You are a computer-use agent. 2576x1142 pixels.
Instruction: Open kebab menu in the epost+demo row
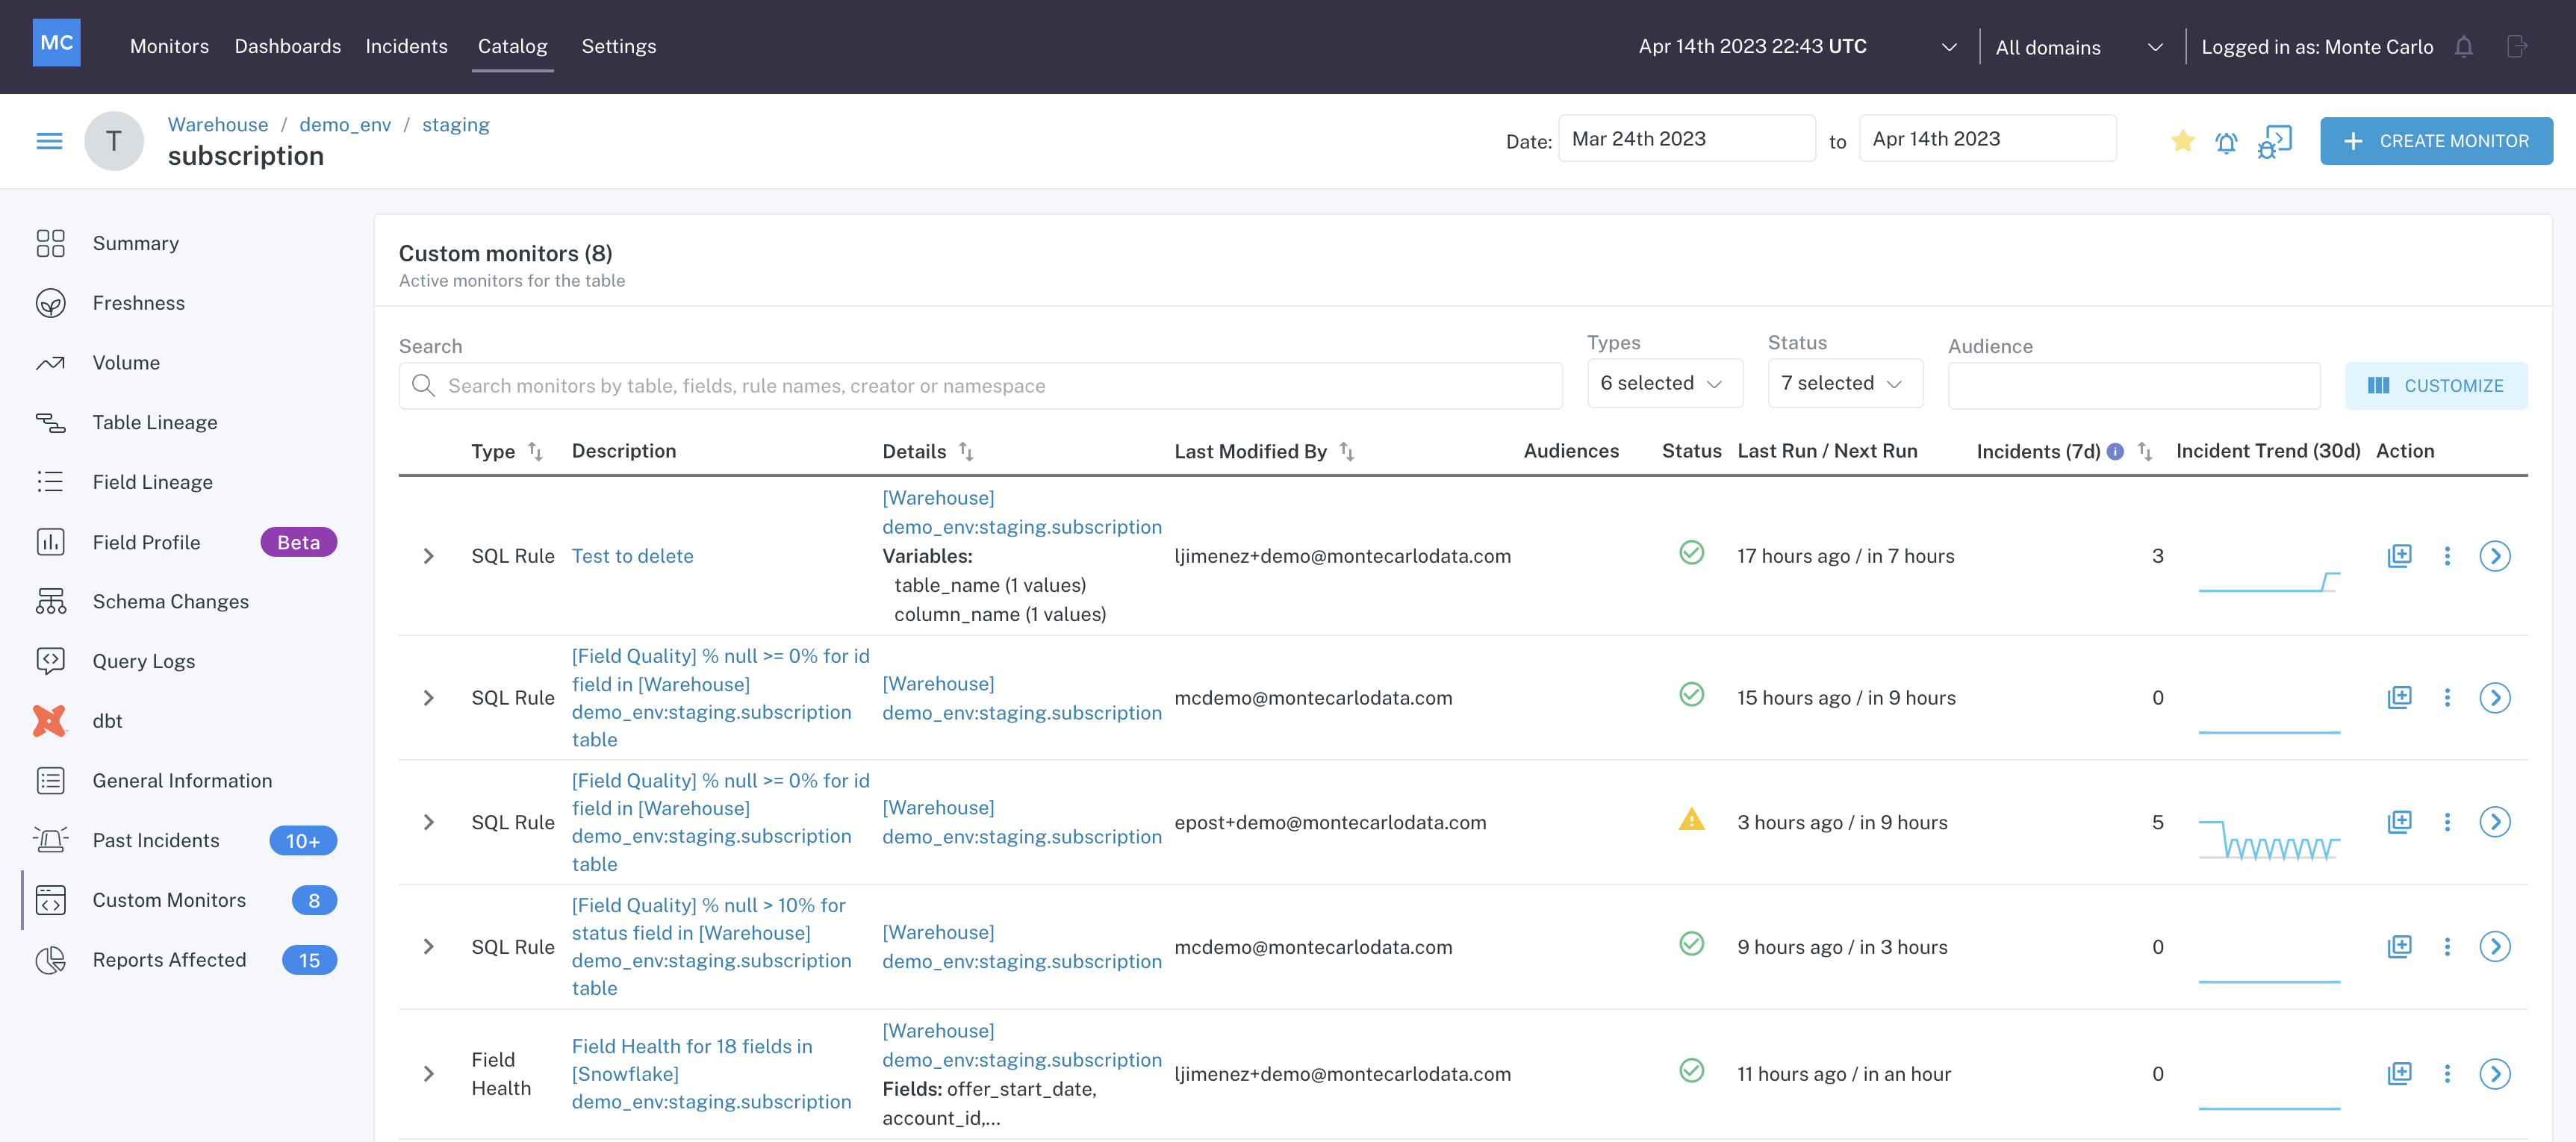(2447, 822)
